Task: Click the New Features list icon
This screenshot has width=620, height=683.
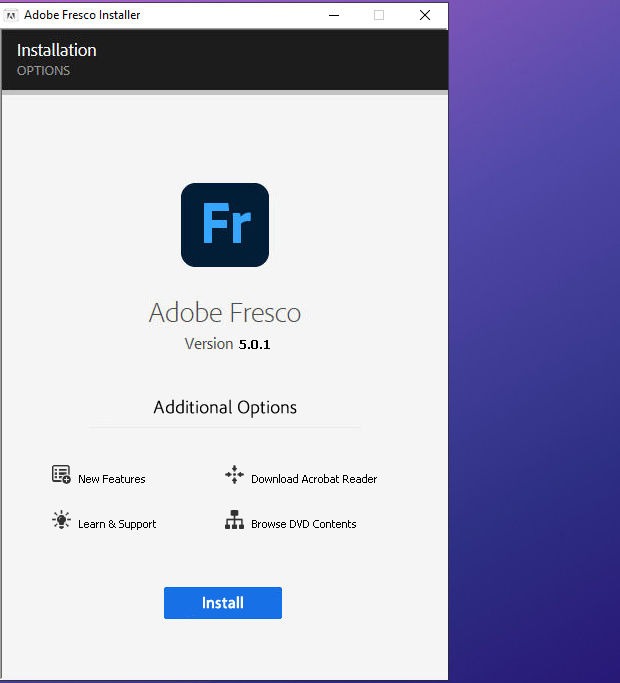Action: click(61, 475)
